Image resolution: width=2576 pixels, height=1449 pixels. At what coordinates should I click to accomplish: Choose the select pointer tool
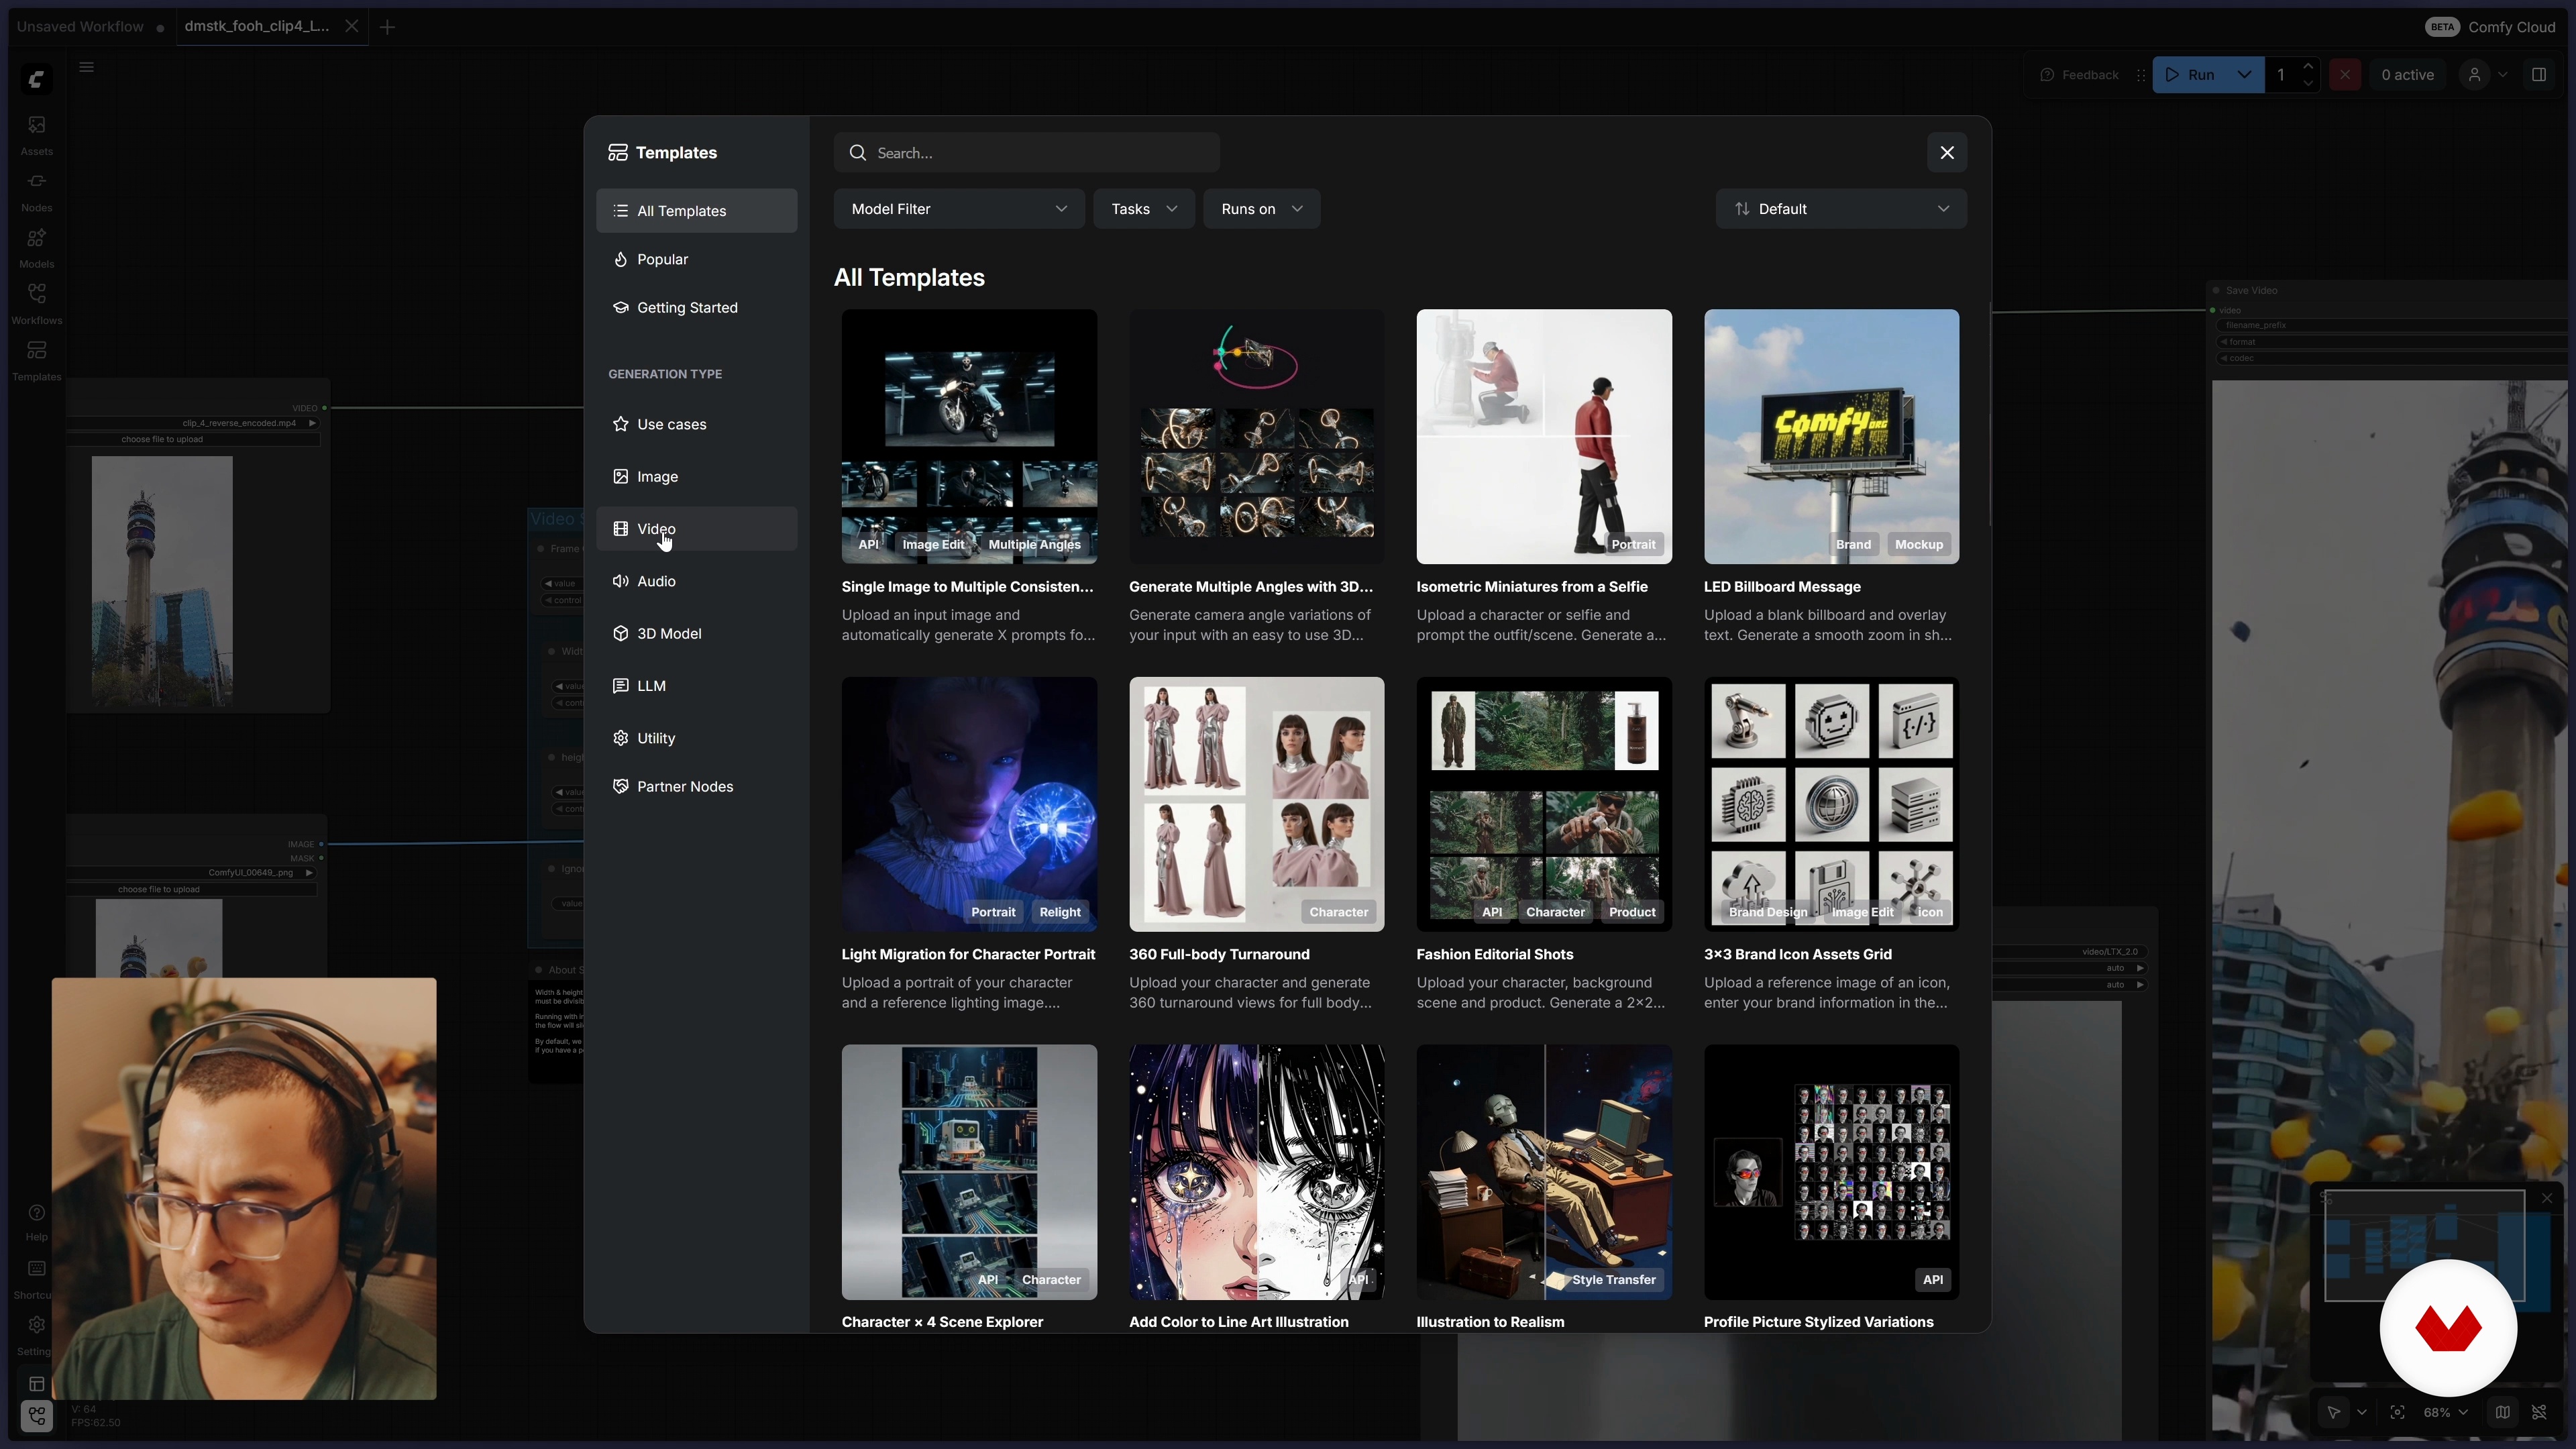pyautogui.click(x=2334, y=1412)
